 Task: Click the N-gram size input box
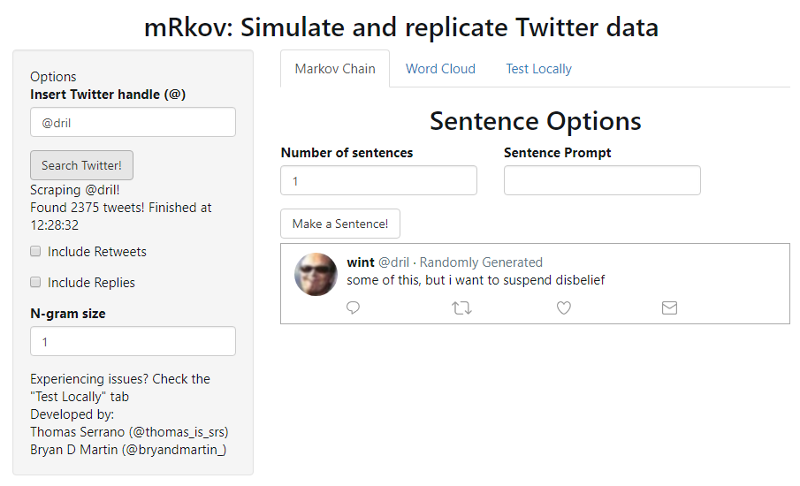(x=133, y=341)
